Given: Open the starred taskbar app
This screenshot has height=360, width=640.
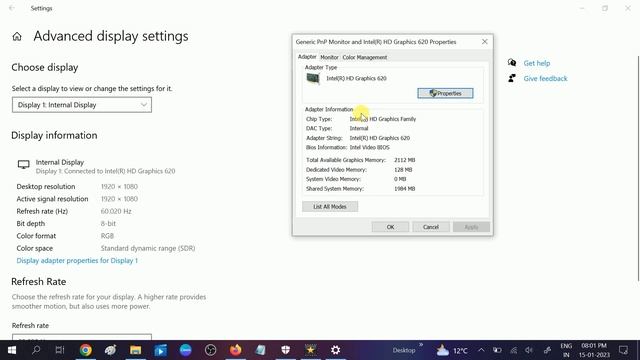Looking at the screenshot, I should pyautogui.click(x=311, y=350).
